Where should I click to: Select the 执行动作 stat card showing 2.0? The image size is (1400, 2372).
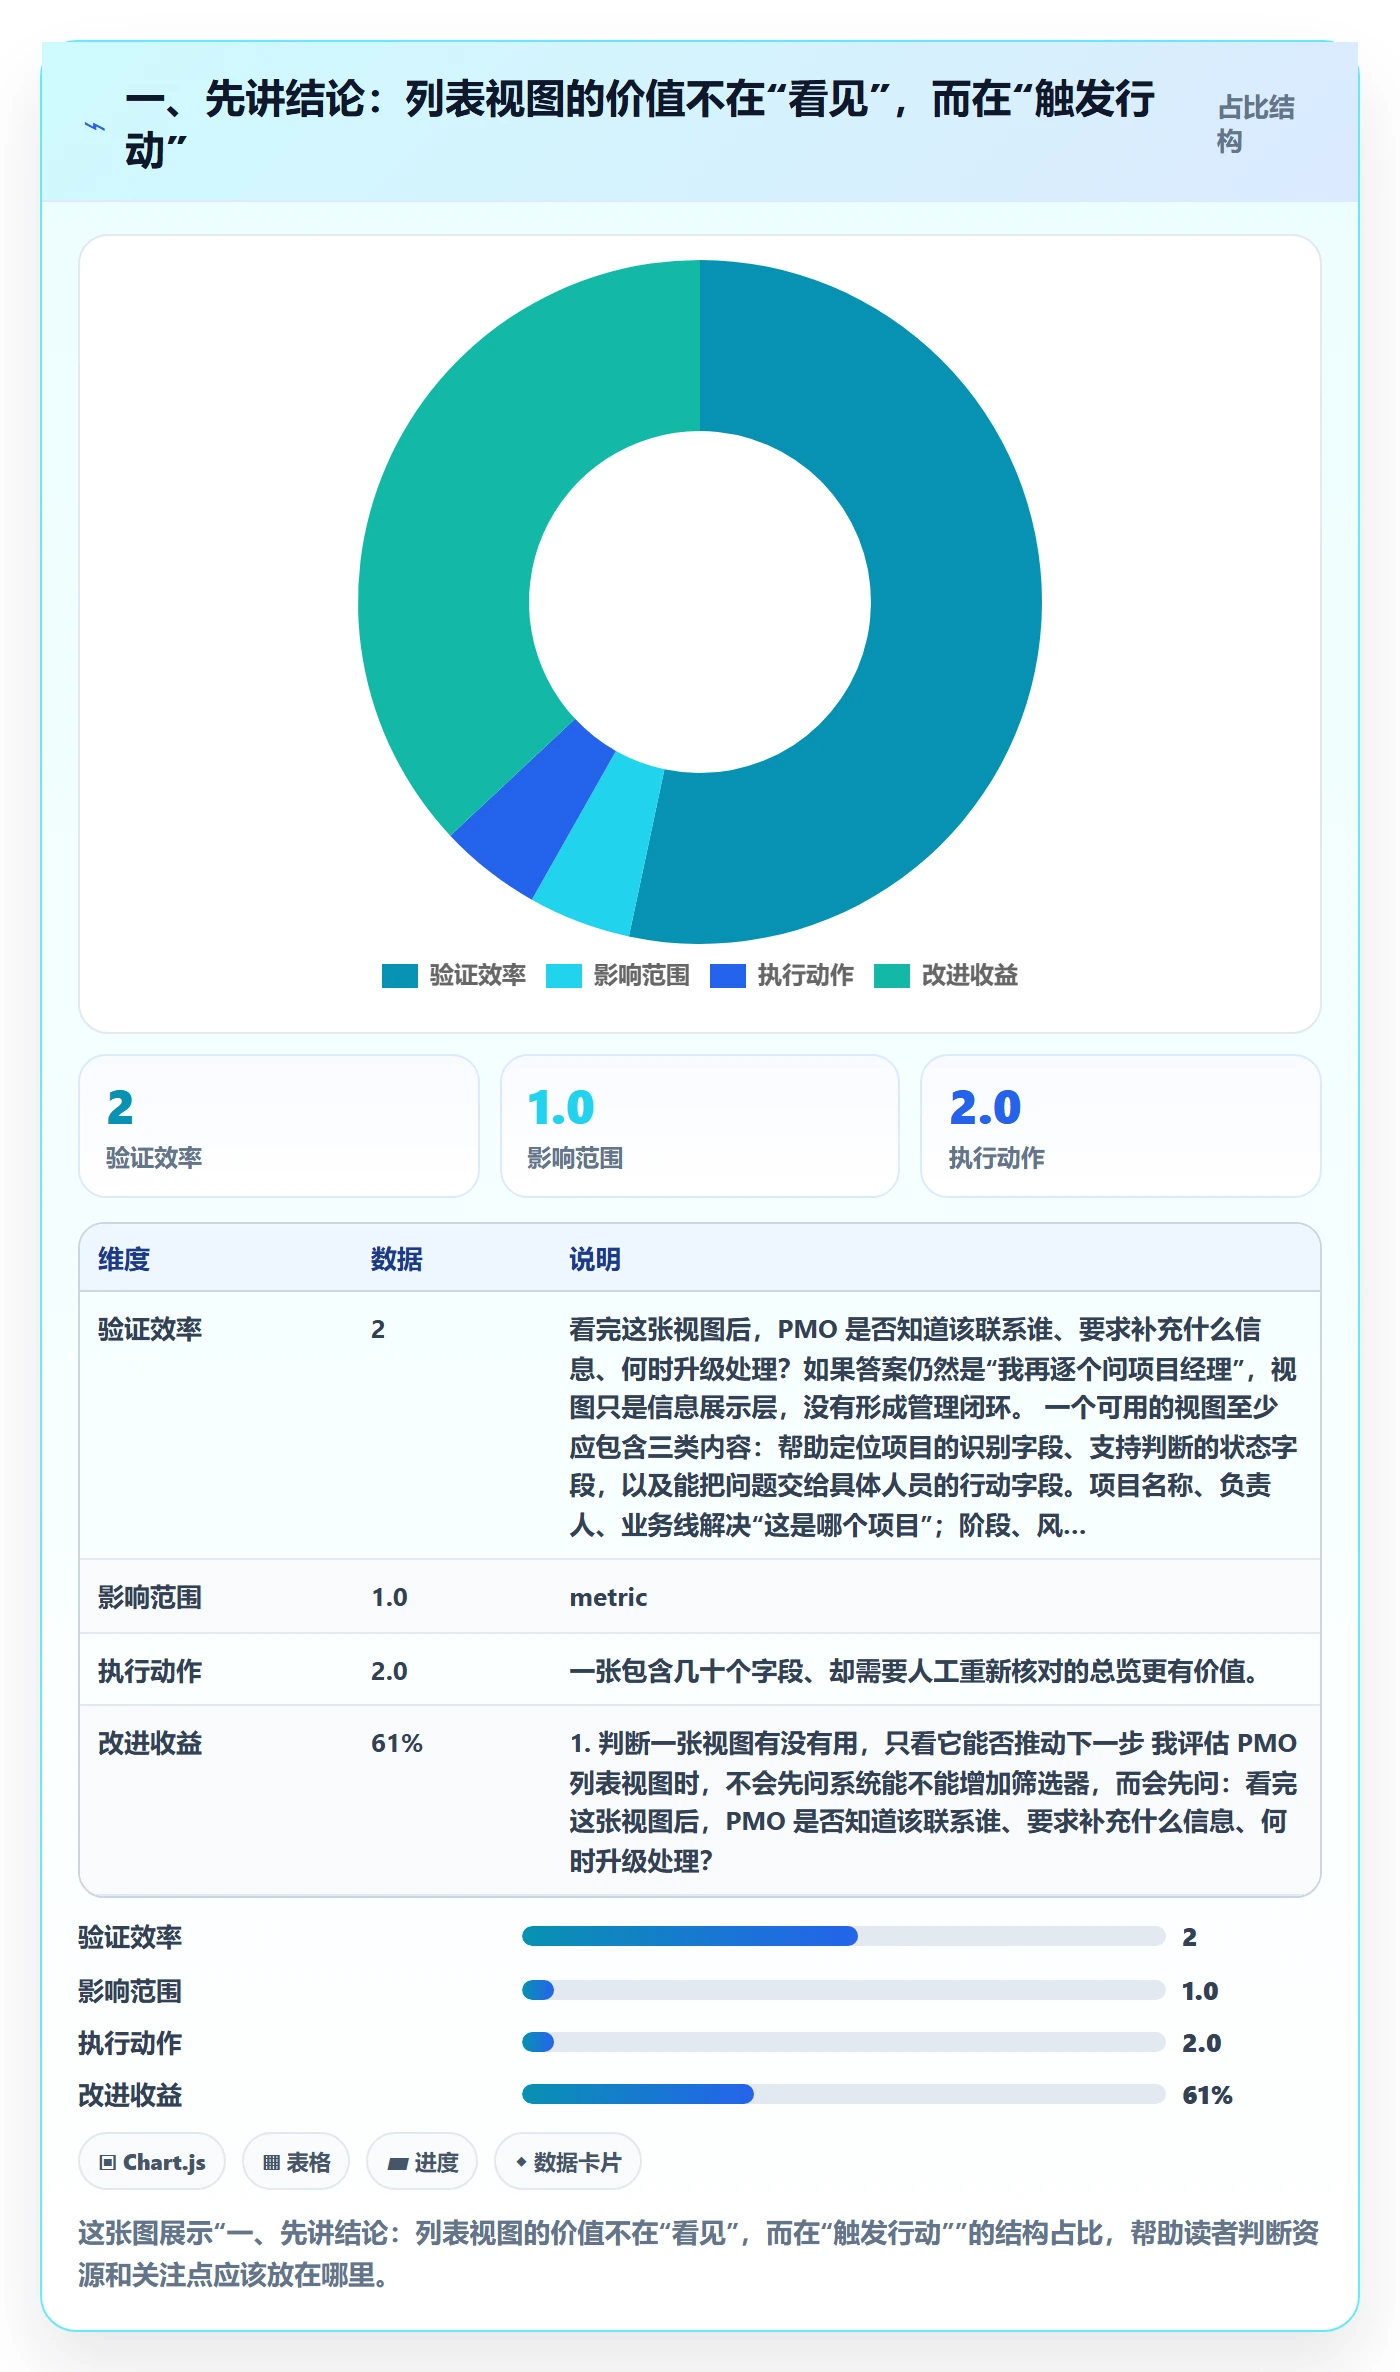[1121, 1126]
